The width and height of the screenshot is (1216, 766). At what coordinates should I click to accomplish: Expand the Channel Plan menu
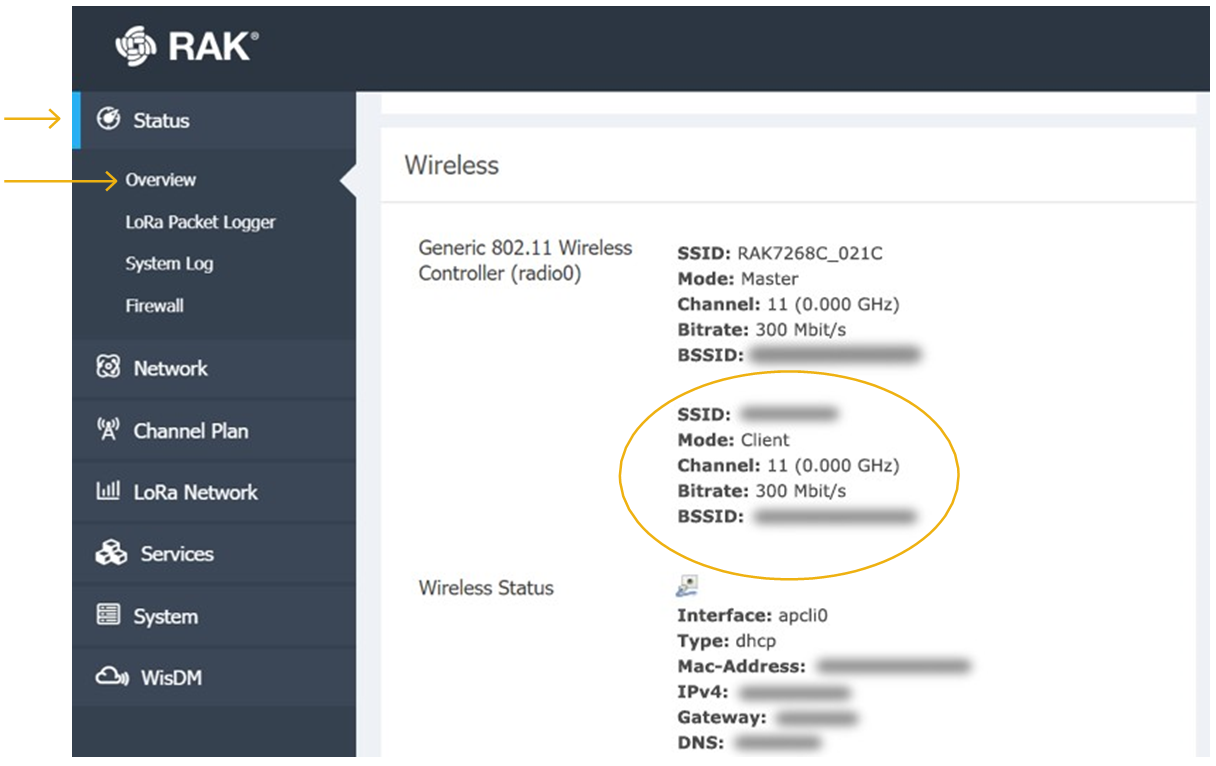pos(214,431)
